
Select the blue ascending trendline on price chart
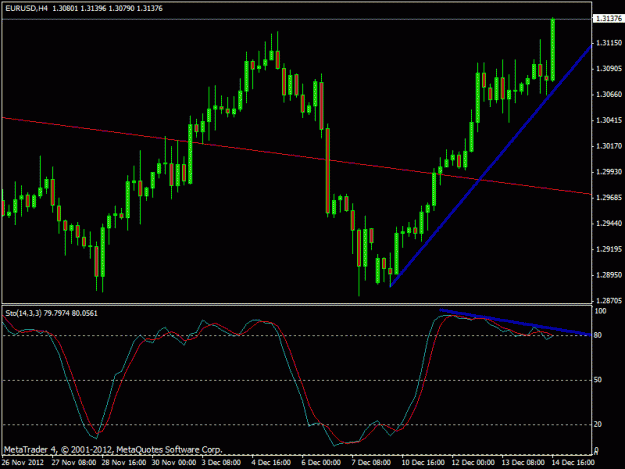[x=490, y=167]
